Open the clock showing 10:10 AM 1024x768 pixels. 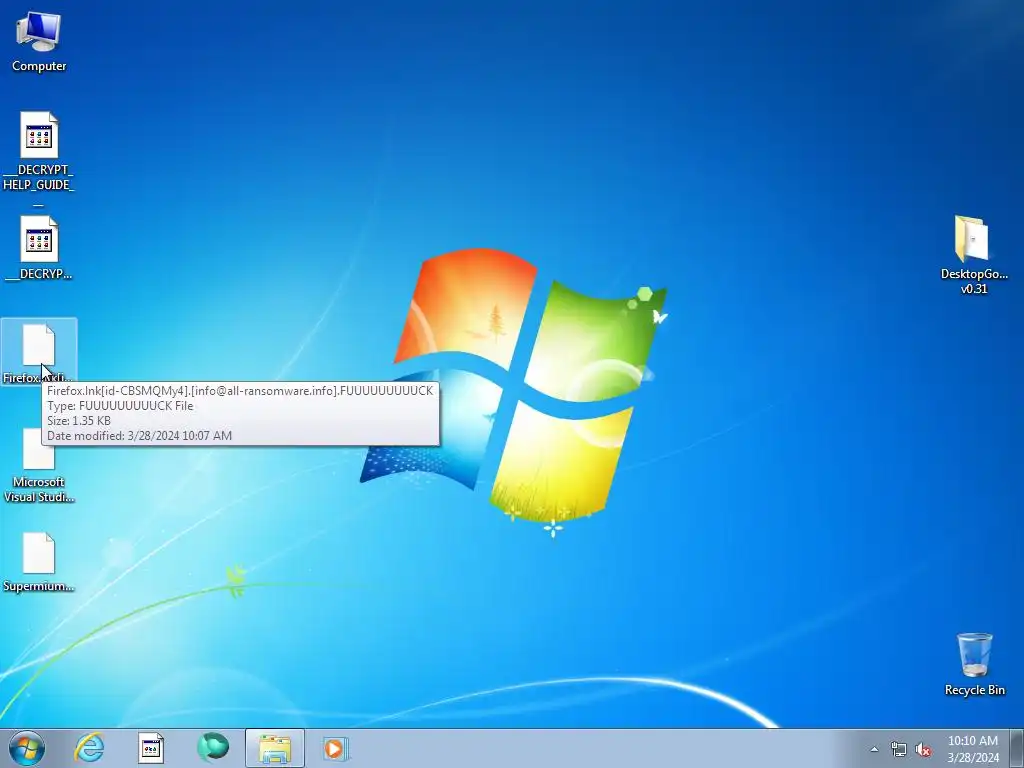coord(972,749)
